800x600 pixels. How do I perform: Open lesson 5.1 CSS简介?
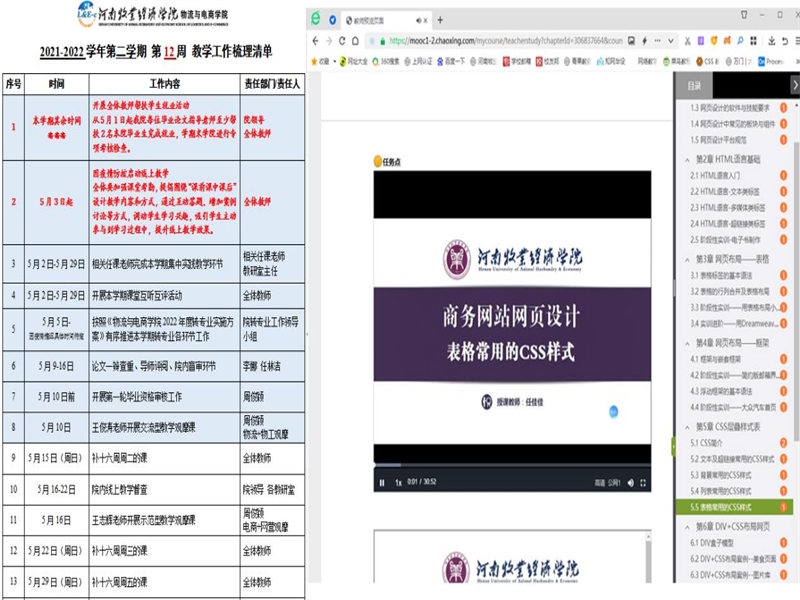(712, 442)
